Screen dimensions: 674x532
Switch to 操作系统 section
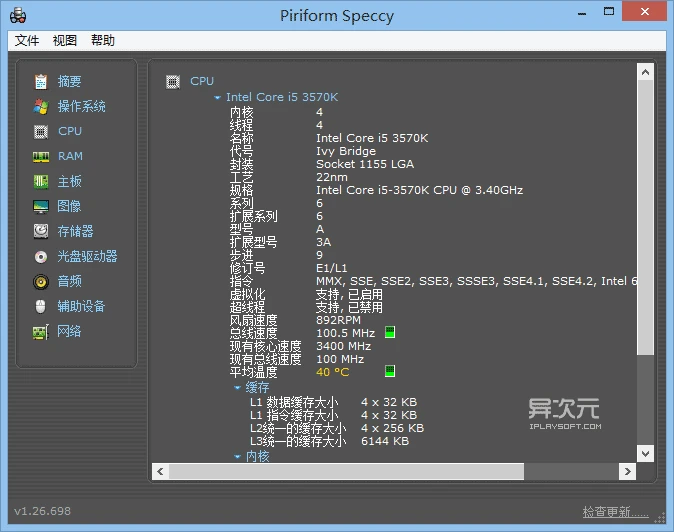[x=82, y=107]
